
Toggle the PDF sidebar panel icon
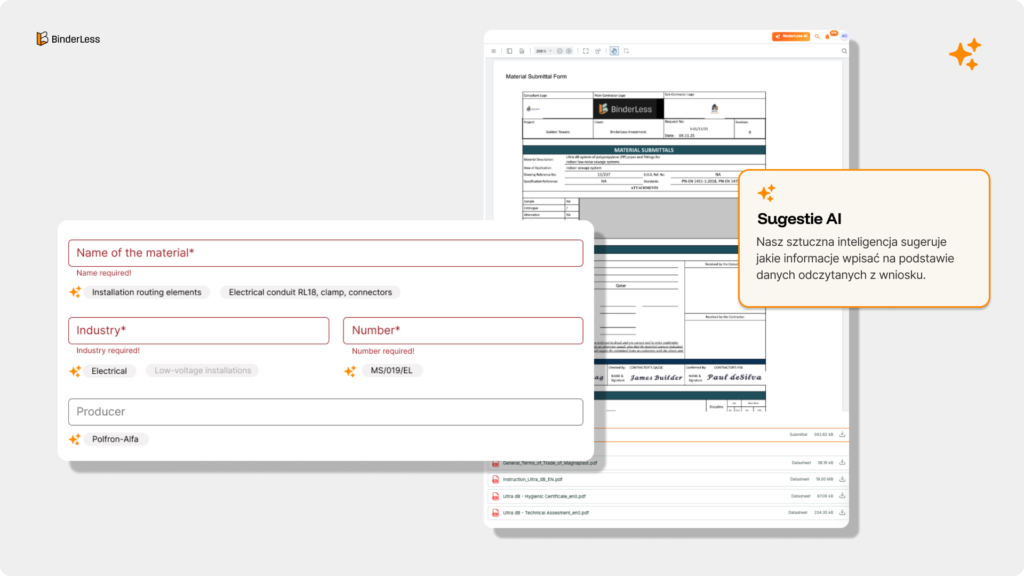(x=509, y=51)
